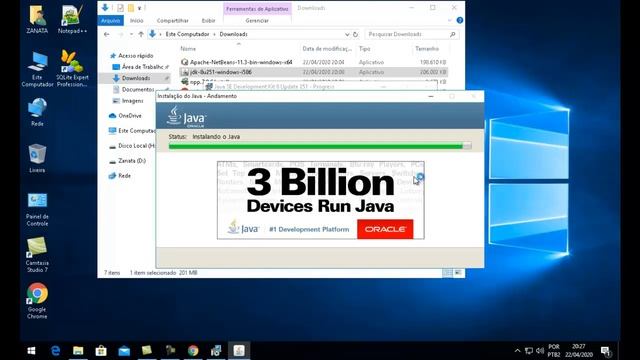Open the Windows Start menu
Viewport: 640px width, 360px height.
(31, 351)
